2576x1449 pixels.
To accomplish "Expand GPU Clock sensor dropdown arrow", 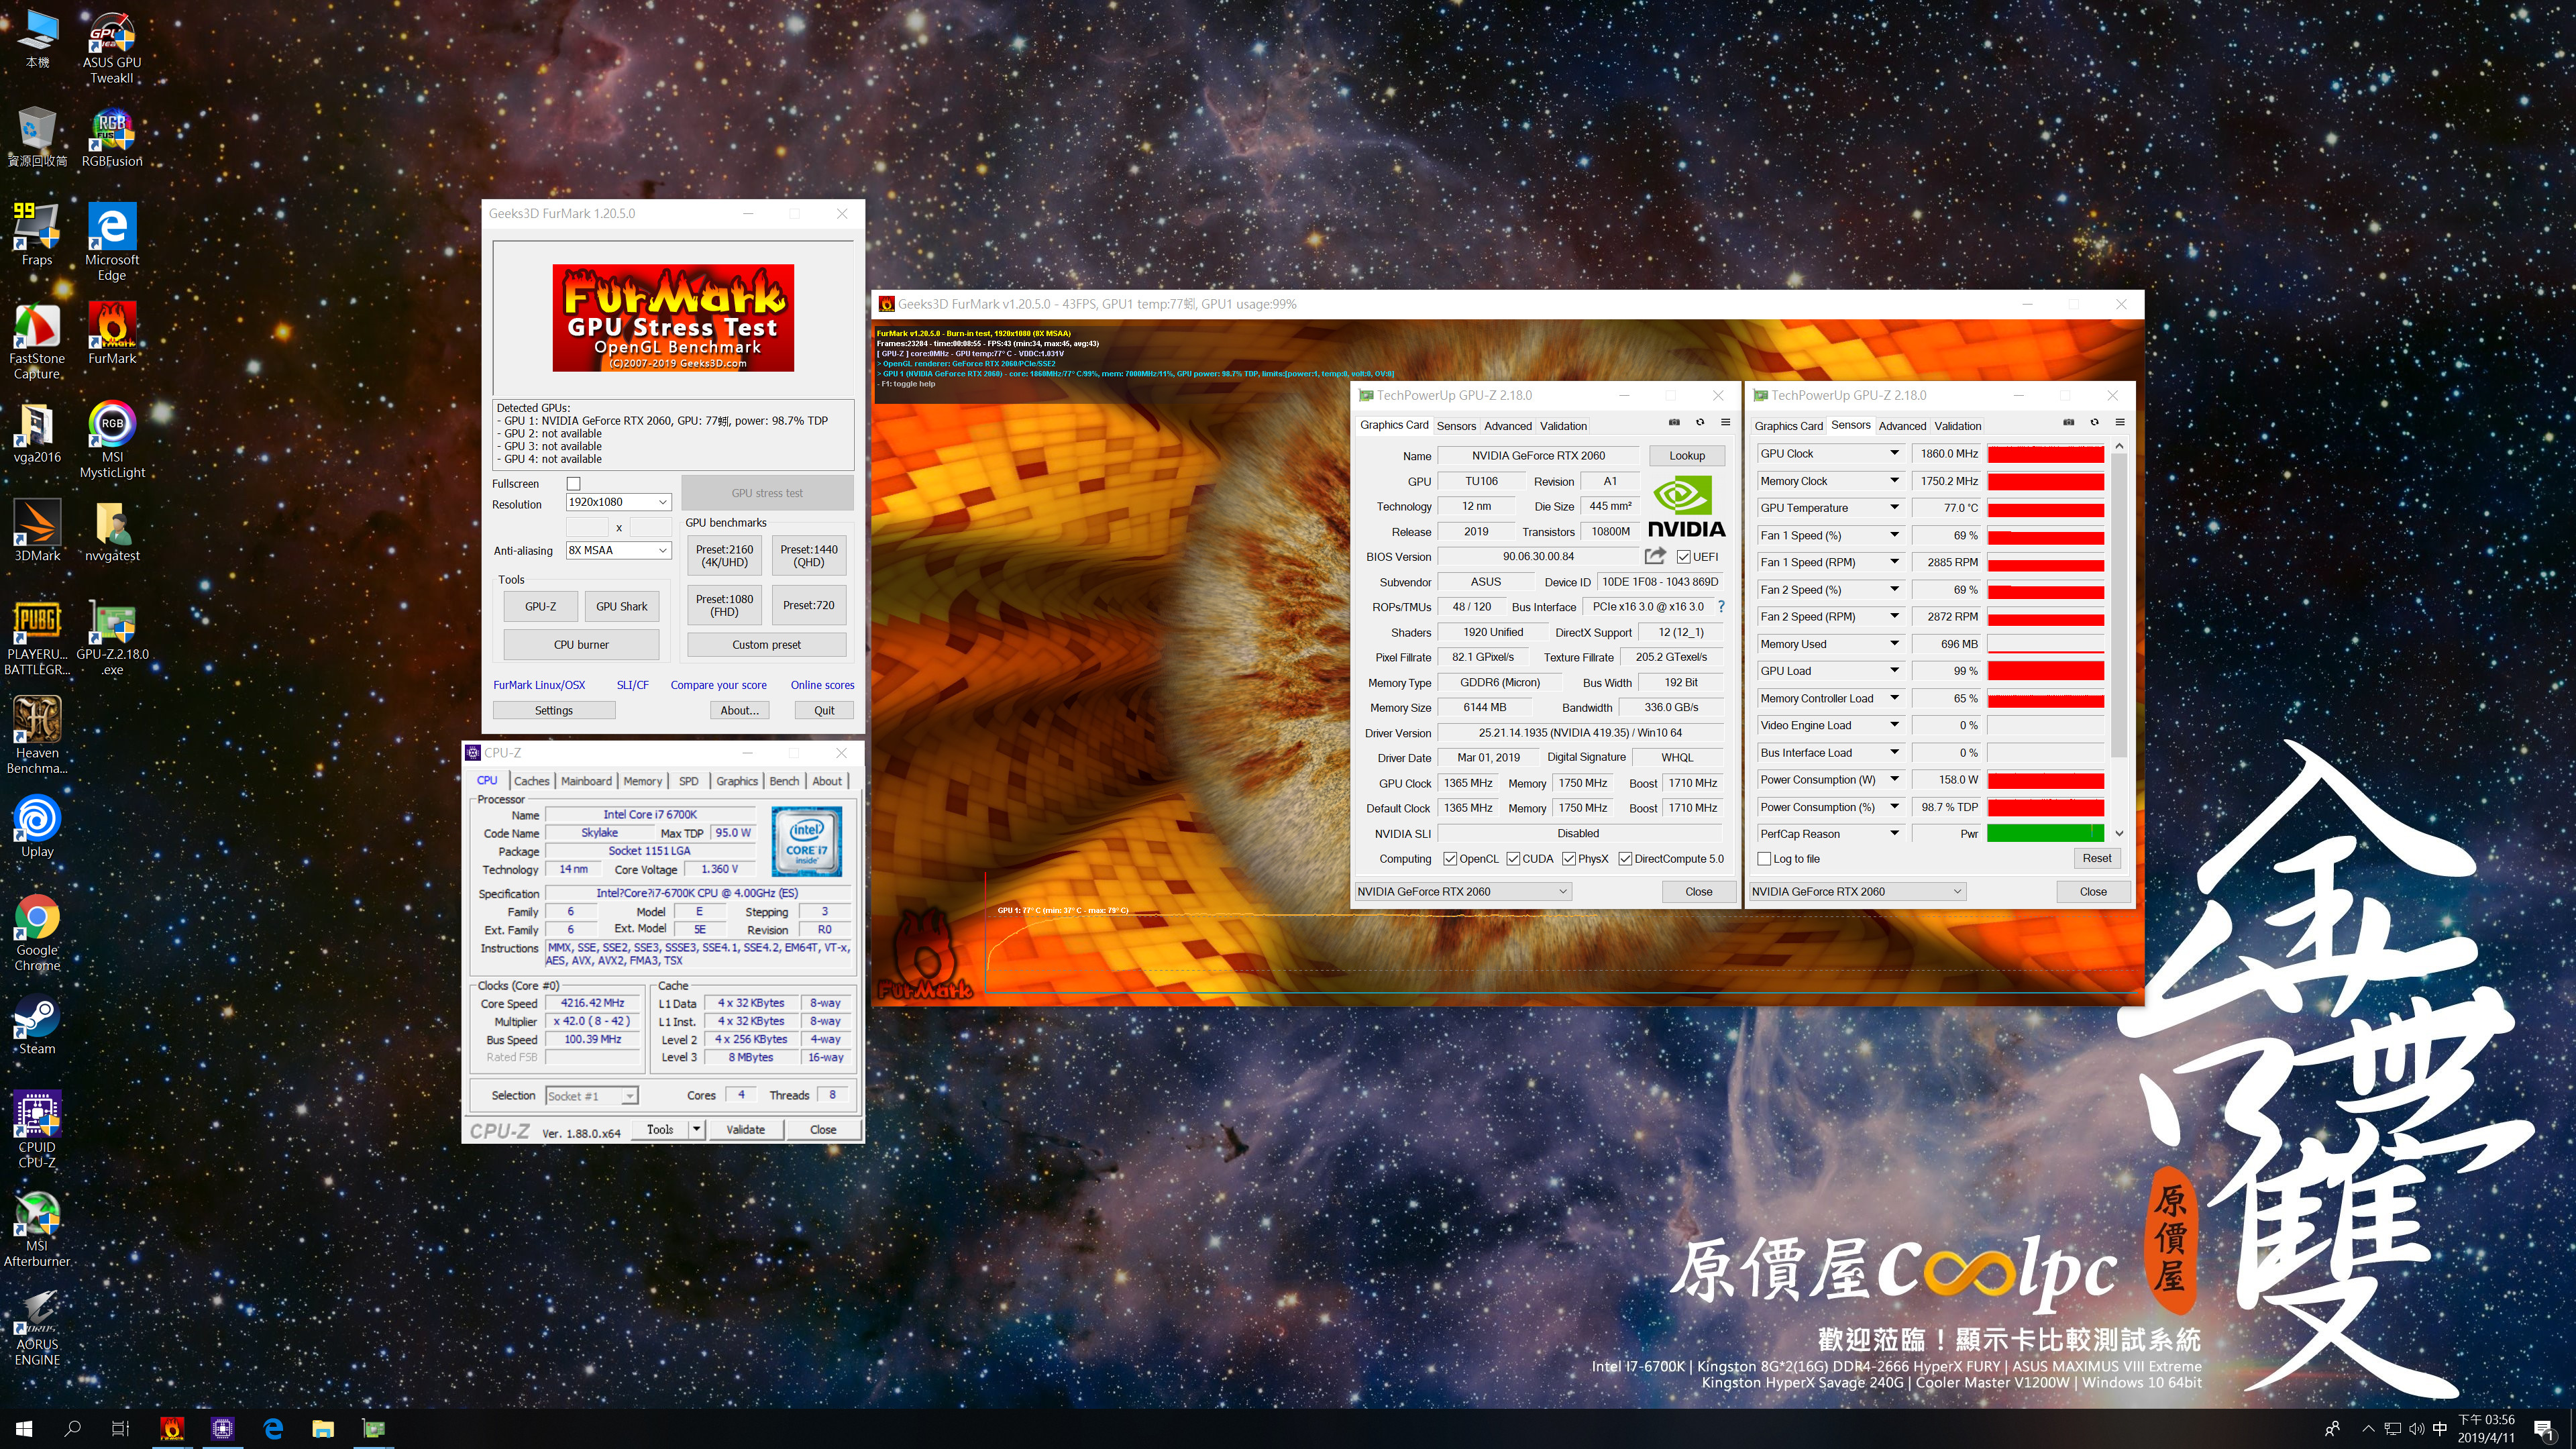I will click(1894, 454).
